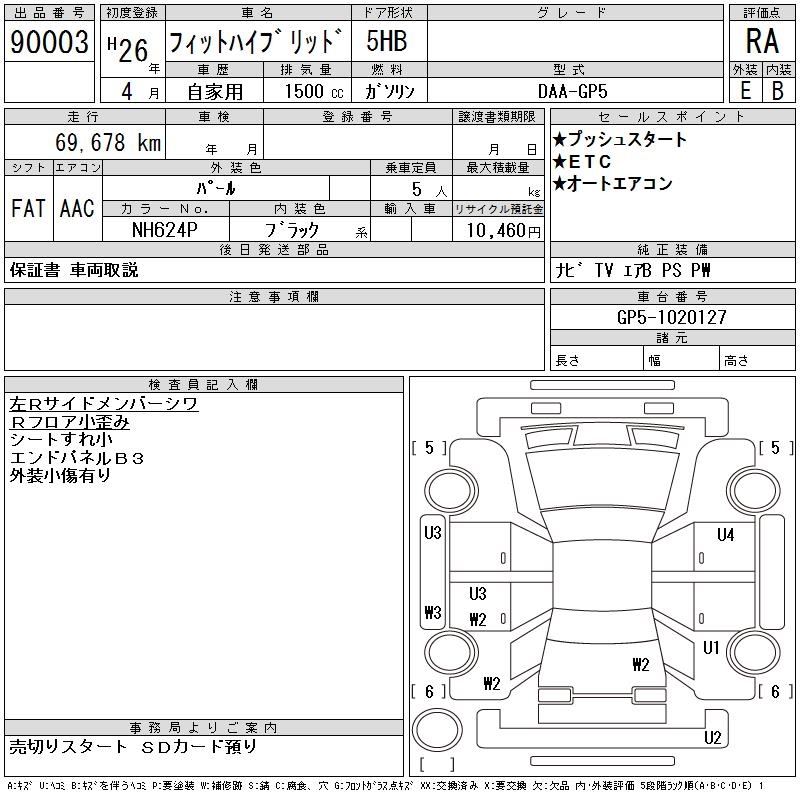This screenshot has height=800, width=800.
Task: Click the model code DAA-GP5
Action: (x=572, y=91)
